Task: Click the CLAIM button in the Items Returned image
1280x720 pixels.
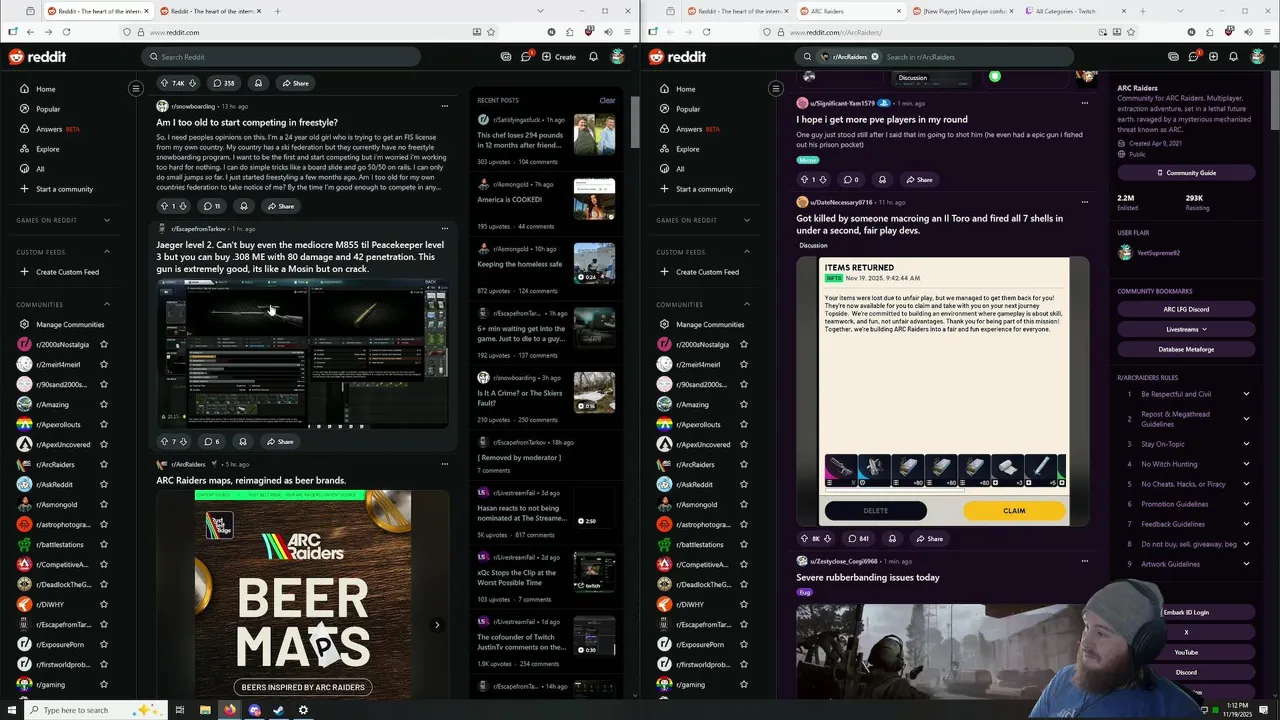Action: point(1014,510)
